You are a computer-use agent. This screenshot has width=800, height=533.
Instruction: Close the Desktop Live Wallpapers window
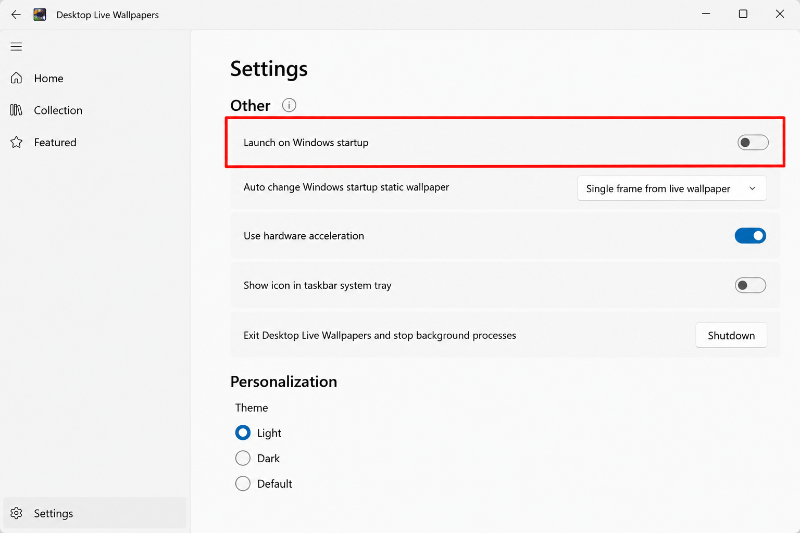coord(780,14)
